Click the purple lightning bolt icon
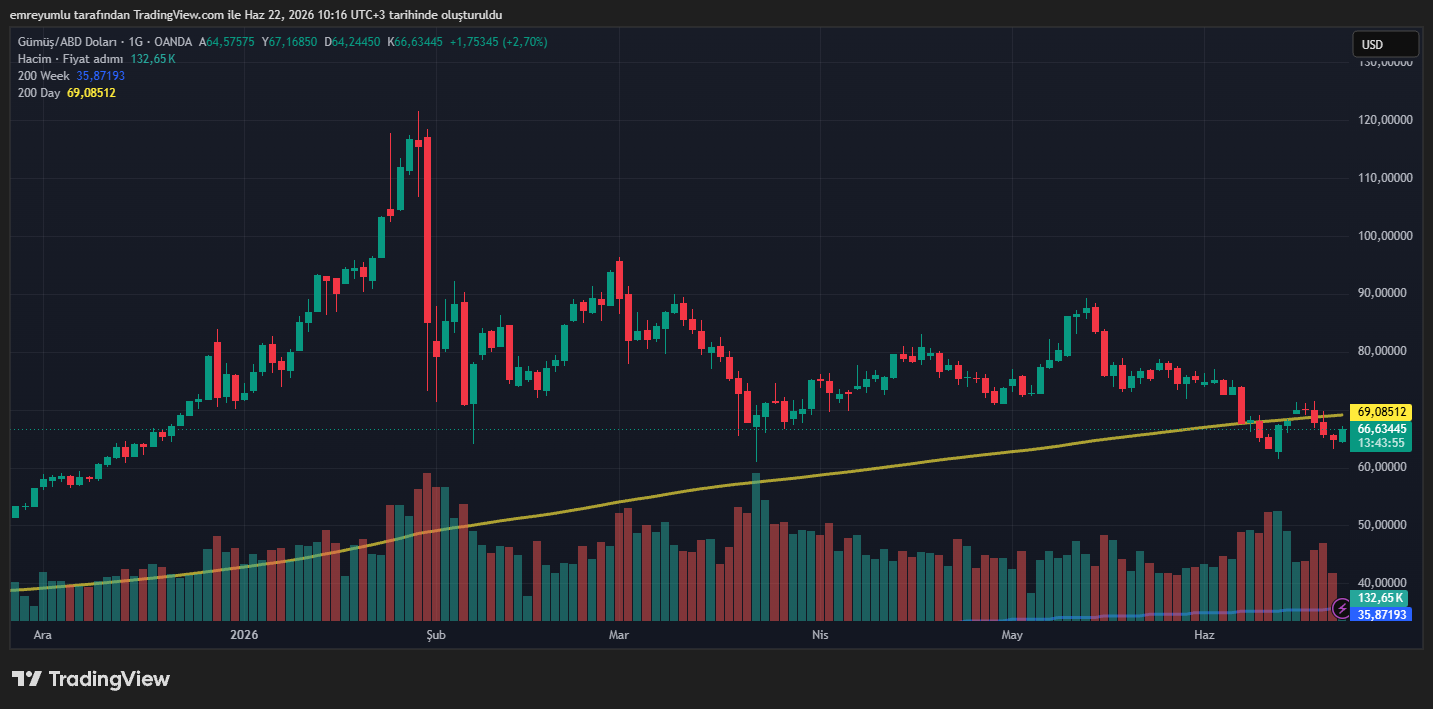This screenshot has width=1433, height=709. tap(1340, 607)
